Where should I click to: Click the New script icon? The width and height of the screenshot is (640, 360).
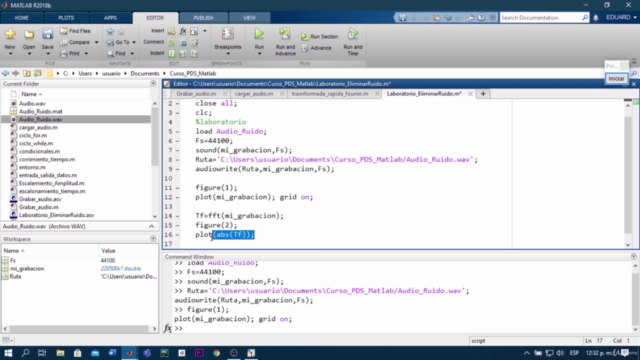click(x=10, y=34)
